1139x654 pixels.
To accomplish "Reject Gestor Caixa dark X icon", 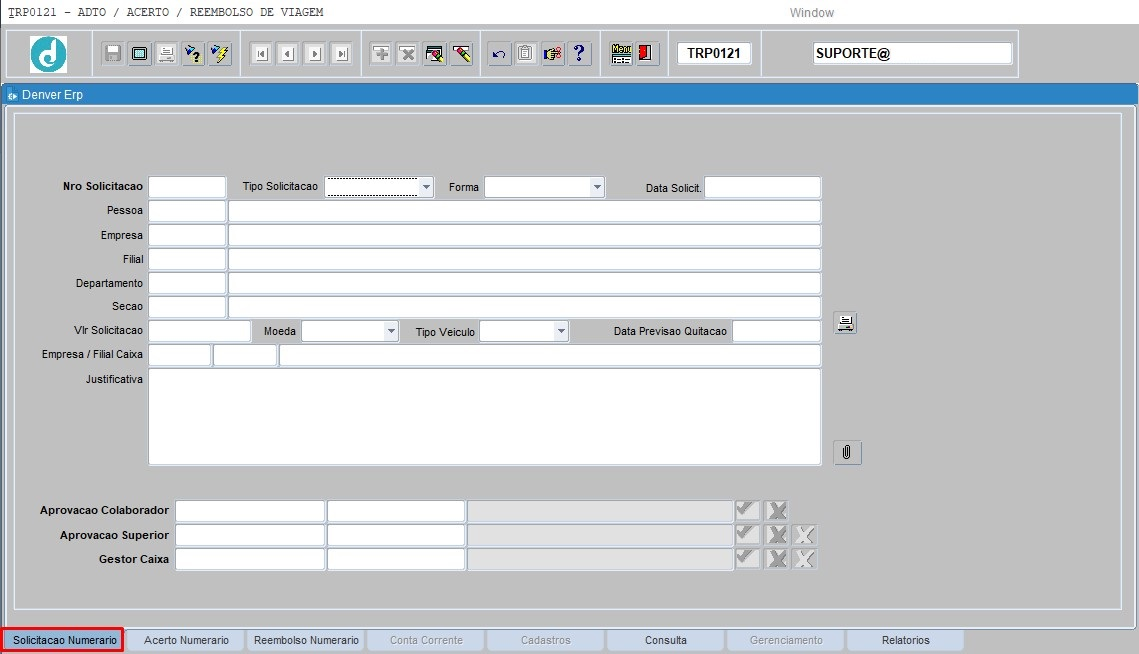I will coord(777,559).
